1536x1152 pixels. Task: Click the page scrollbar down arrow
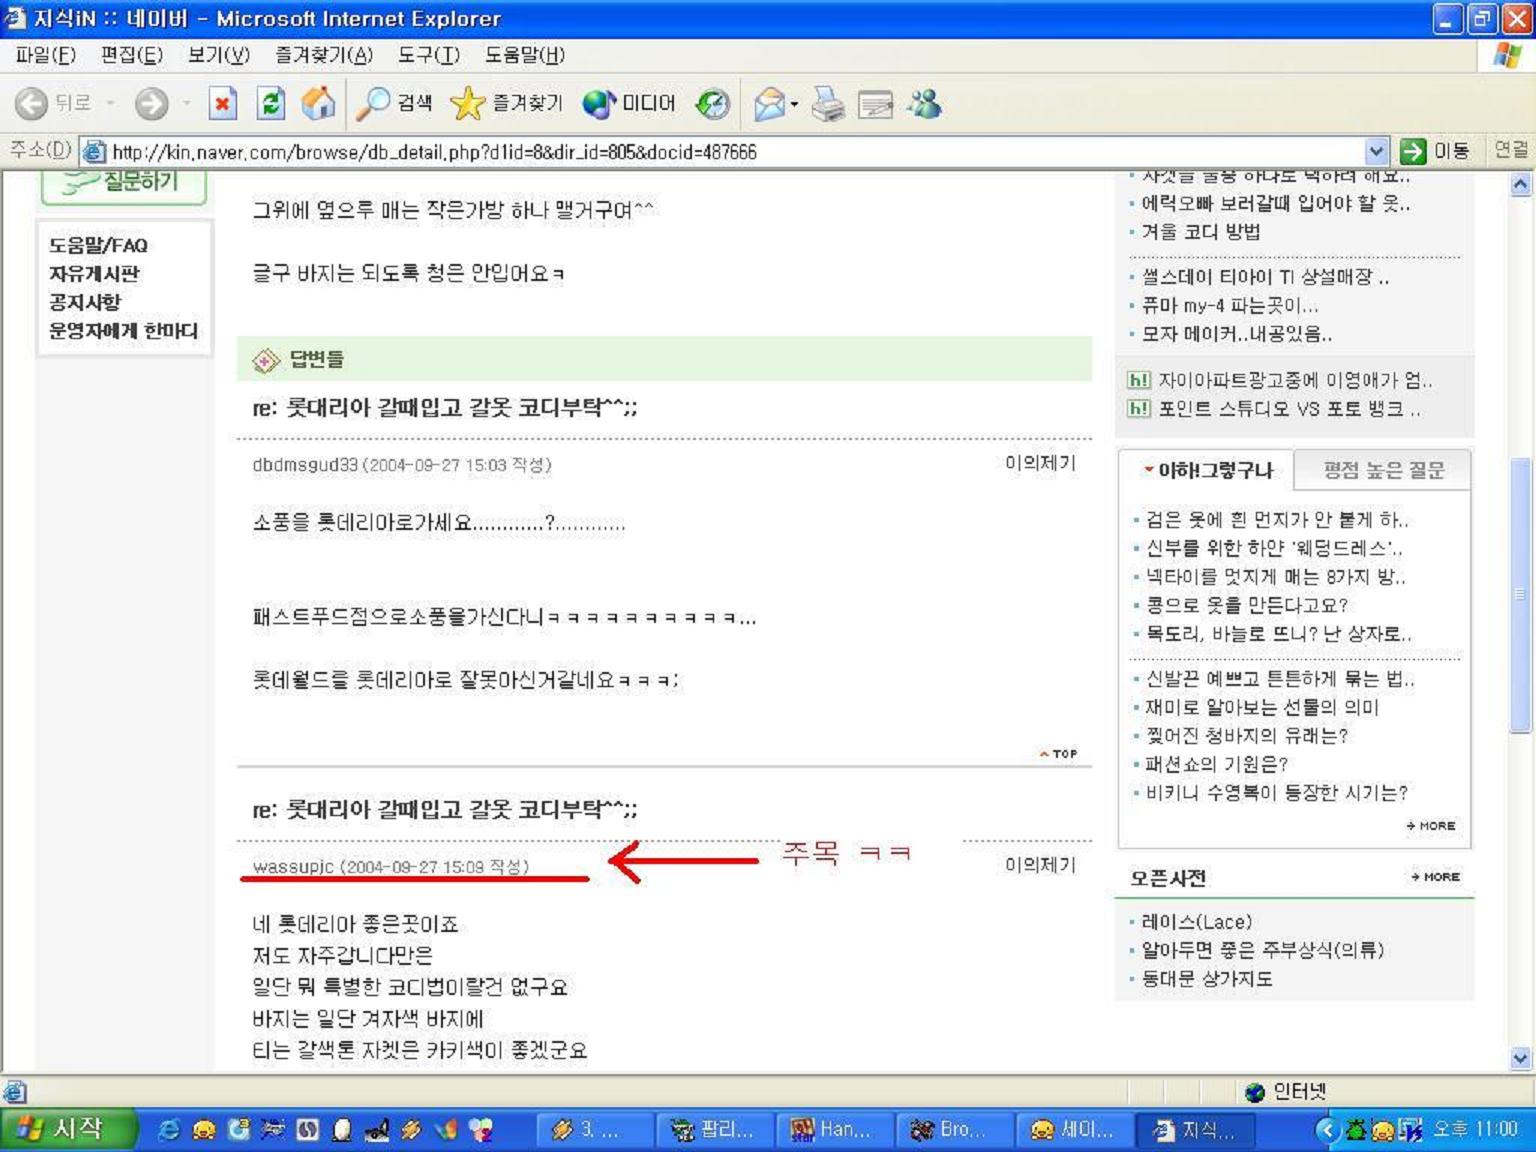coord(1520,1057)
